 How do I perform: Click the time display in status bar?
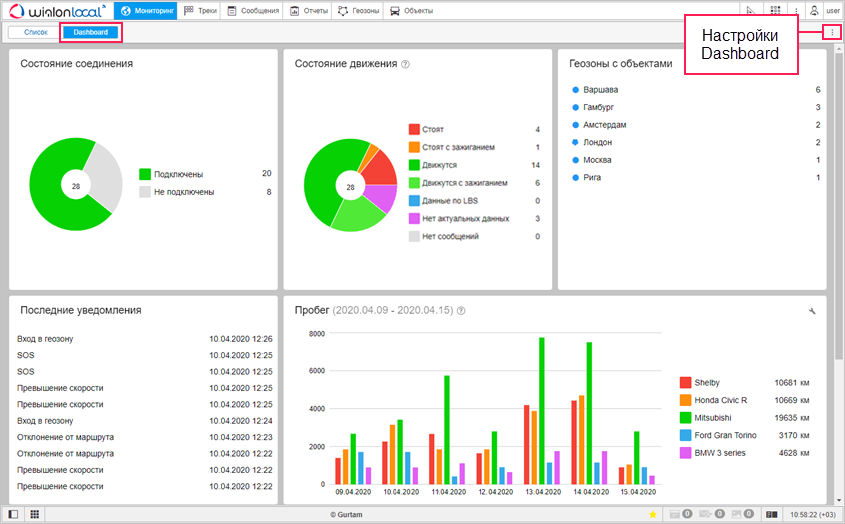(x=814, y=514)
